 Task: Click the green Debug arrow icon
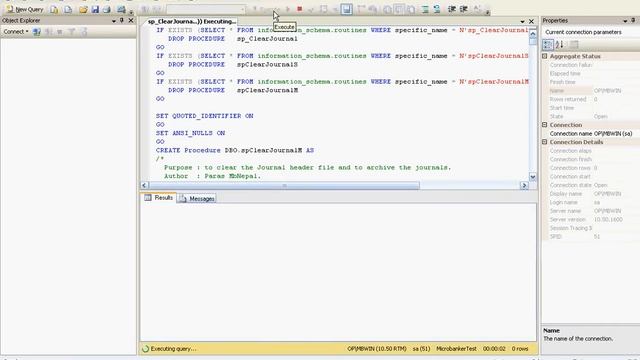pyautogui.click(x=288, y=9)
